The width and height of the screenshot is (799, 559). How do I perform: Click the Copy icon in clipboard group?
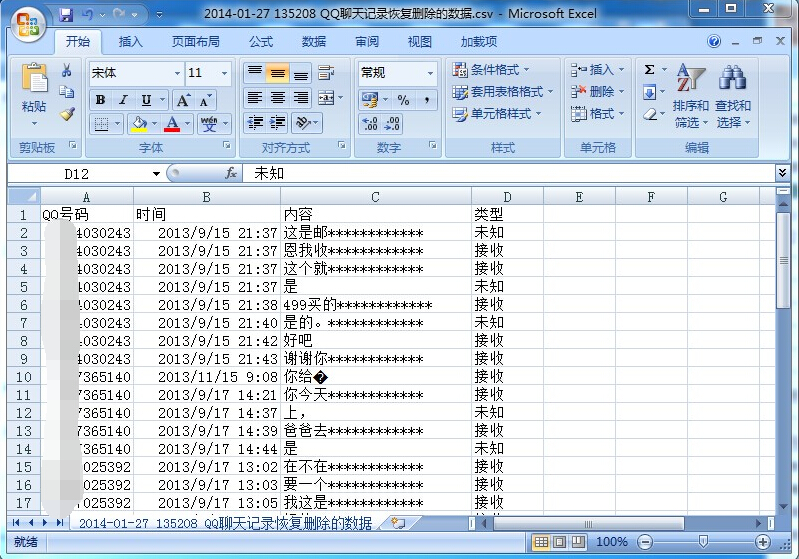point(67,92)
